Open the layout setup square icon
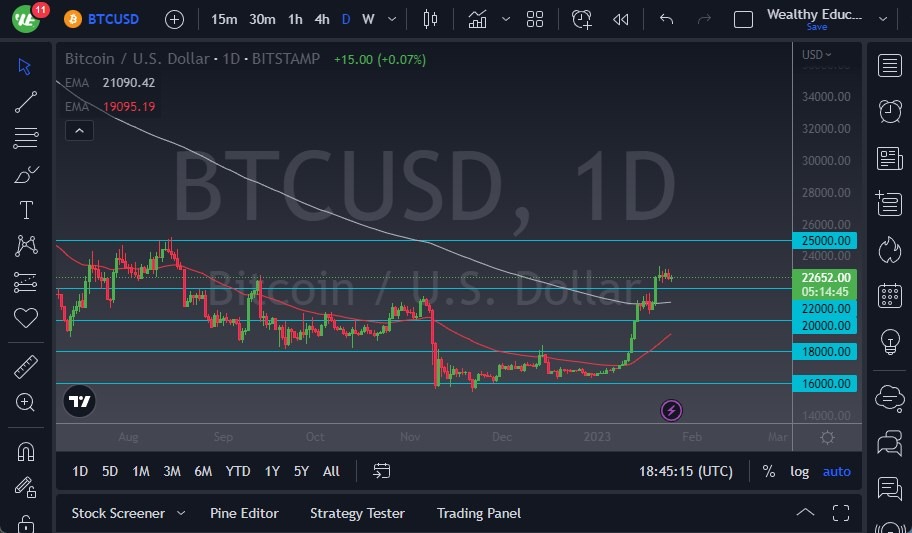The width and height of the screenshot is (912, 533). [x=743, y=20]
